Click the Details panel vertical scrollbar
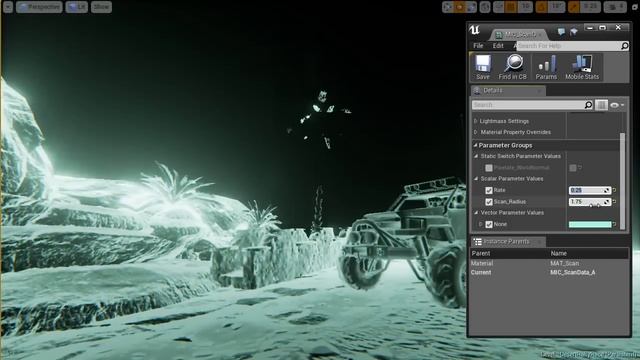Viewport: 640px width, 360px height. (622, 181)
